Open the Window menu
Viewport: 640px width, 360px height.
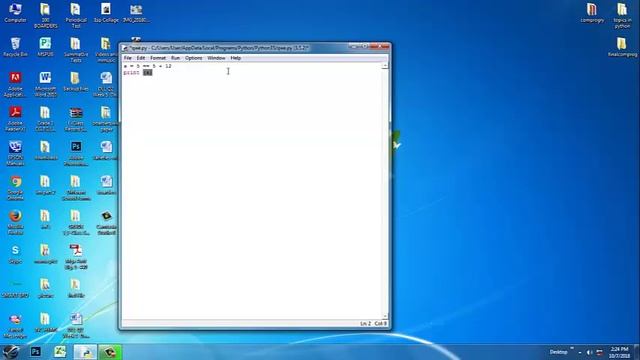pos(216,58)
